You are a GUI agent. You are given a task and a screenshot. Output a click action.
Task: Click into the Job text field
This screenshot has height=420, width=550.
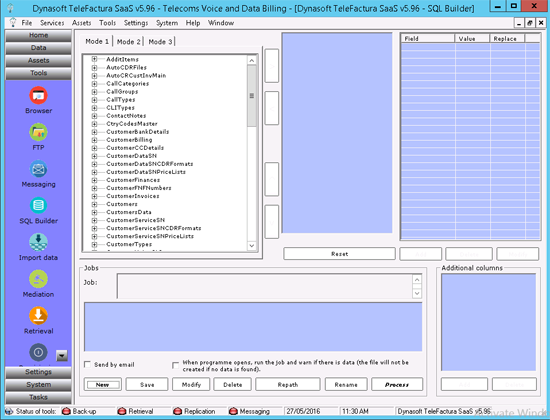(264, 286)
